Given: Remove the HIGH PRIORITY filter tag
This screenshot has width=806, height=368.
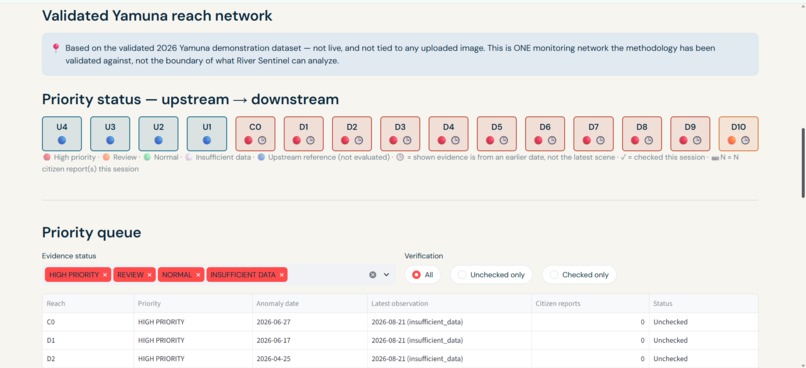Looking at the screenshot, I should tap(105, 275).
